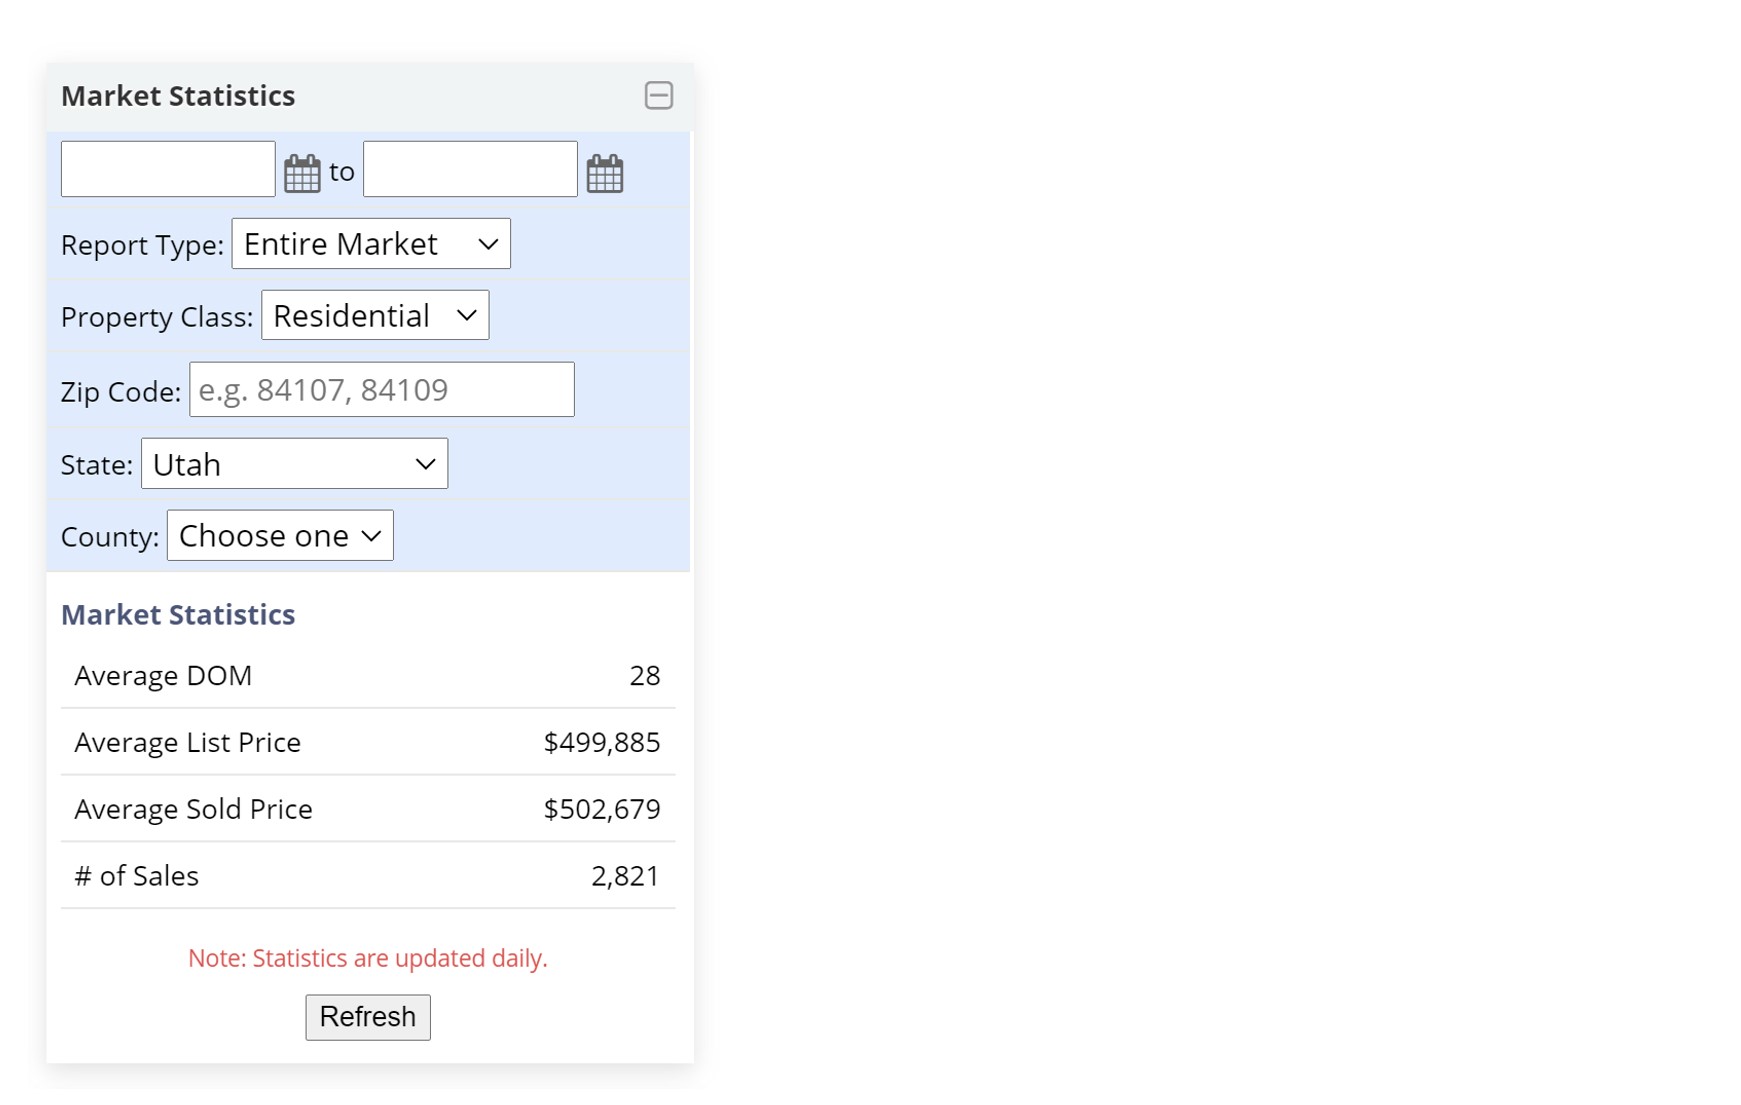Choose a county from County dropdown

[280, 536]
